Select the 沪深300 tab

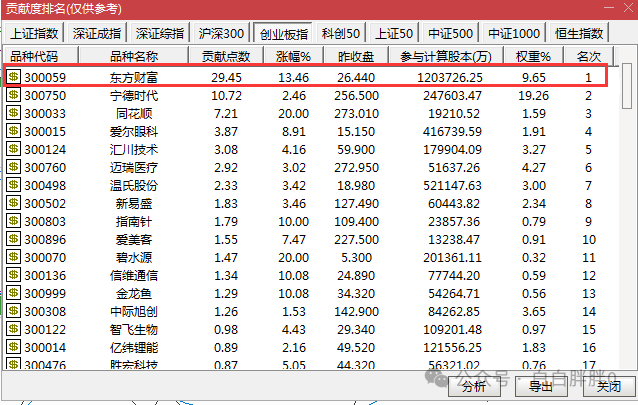(x=221, y=33)
